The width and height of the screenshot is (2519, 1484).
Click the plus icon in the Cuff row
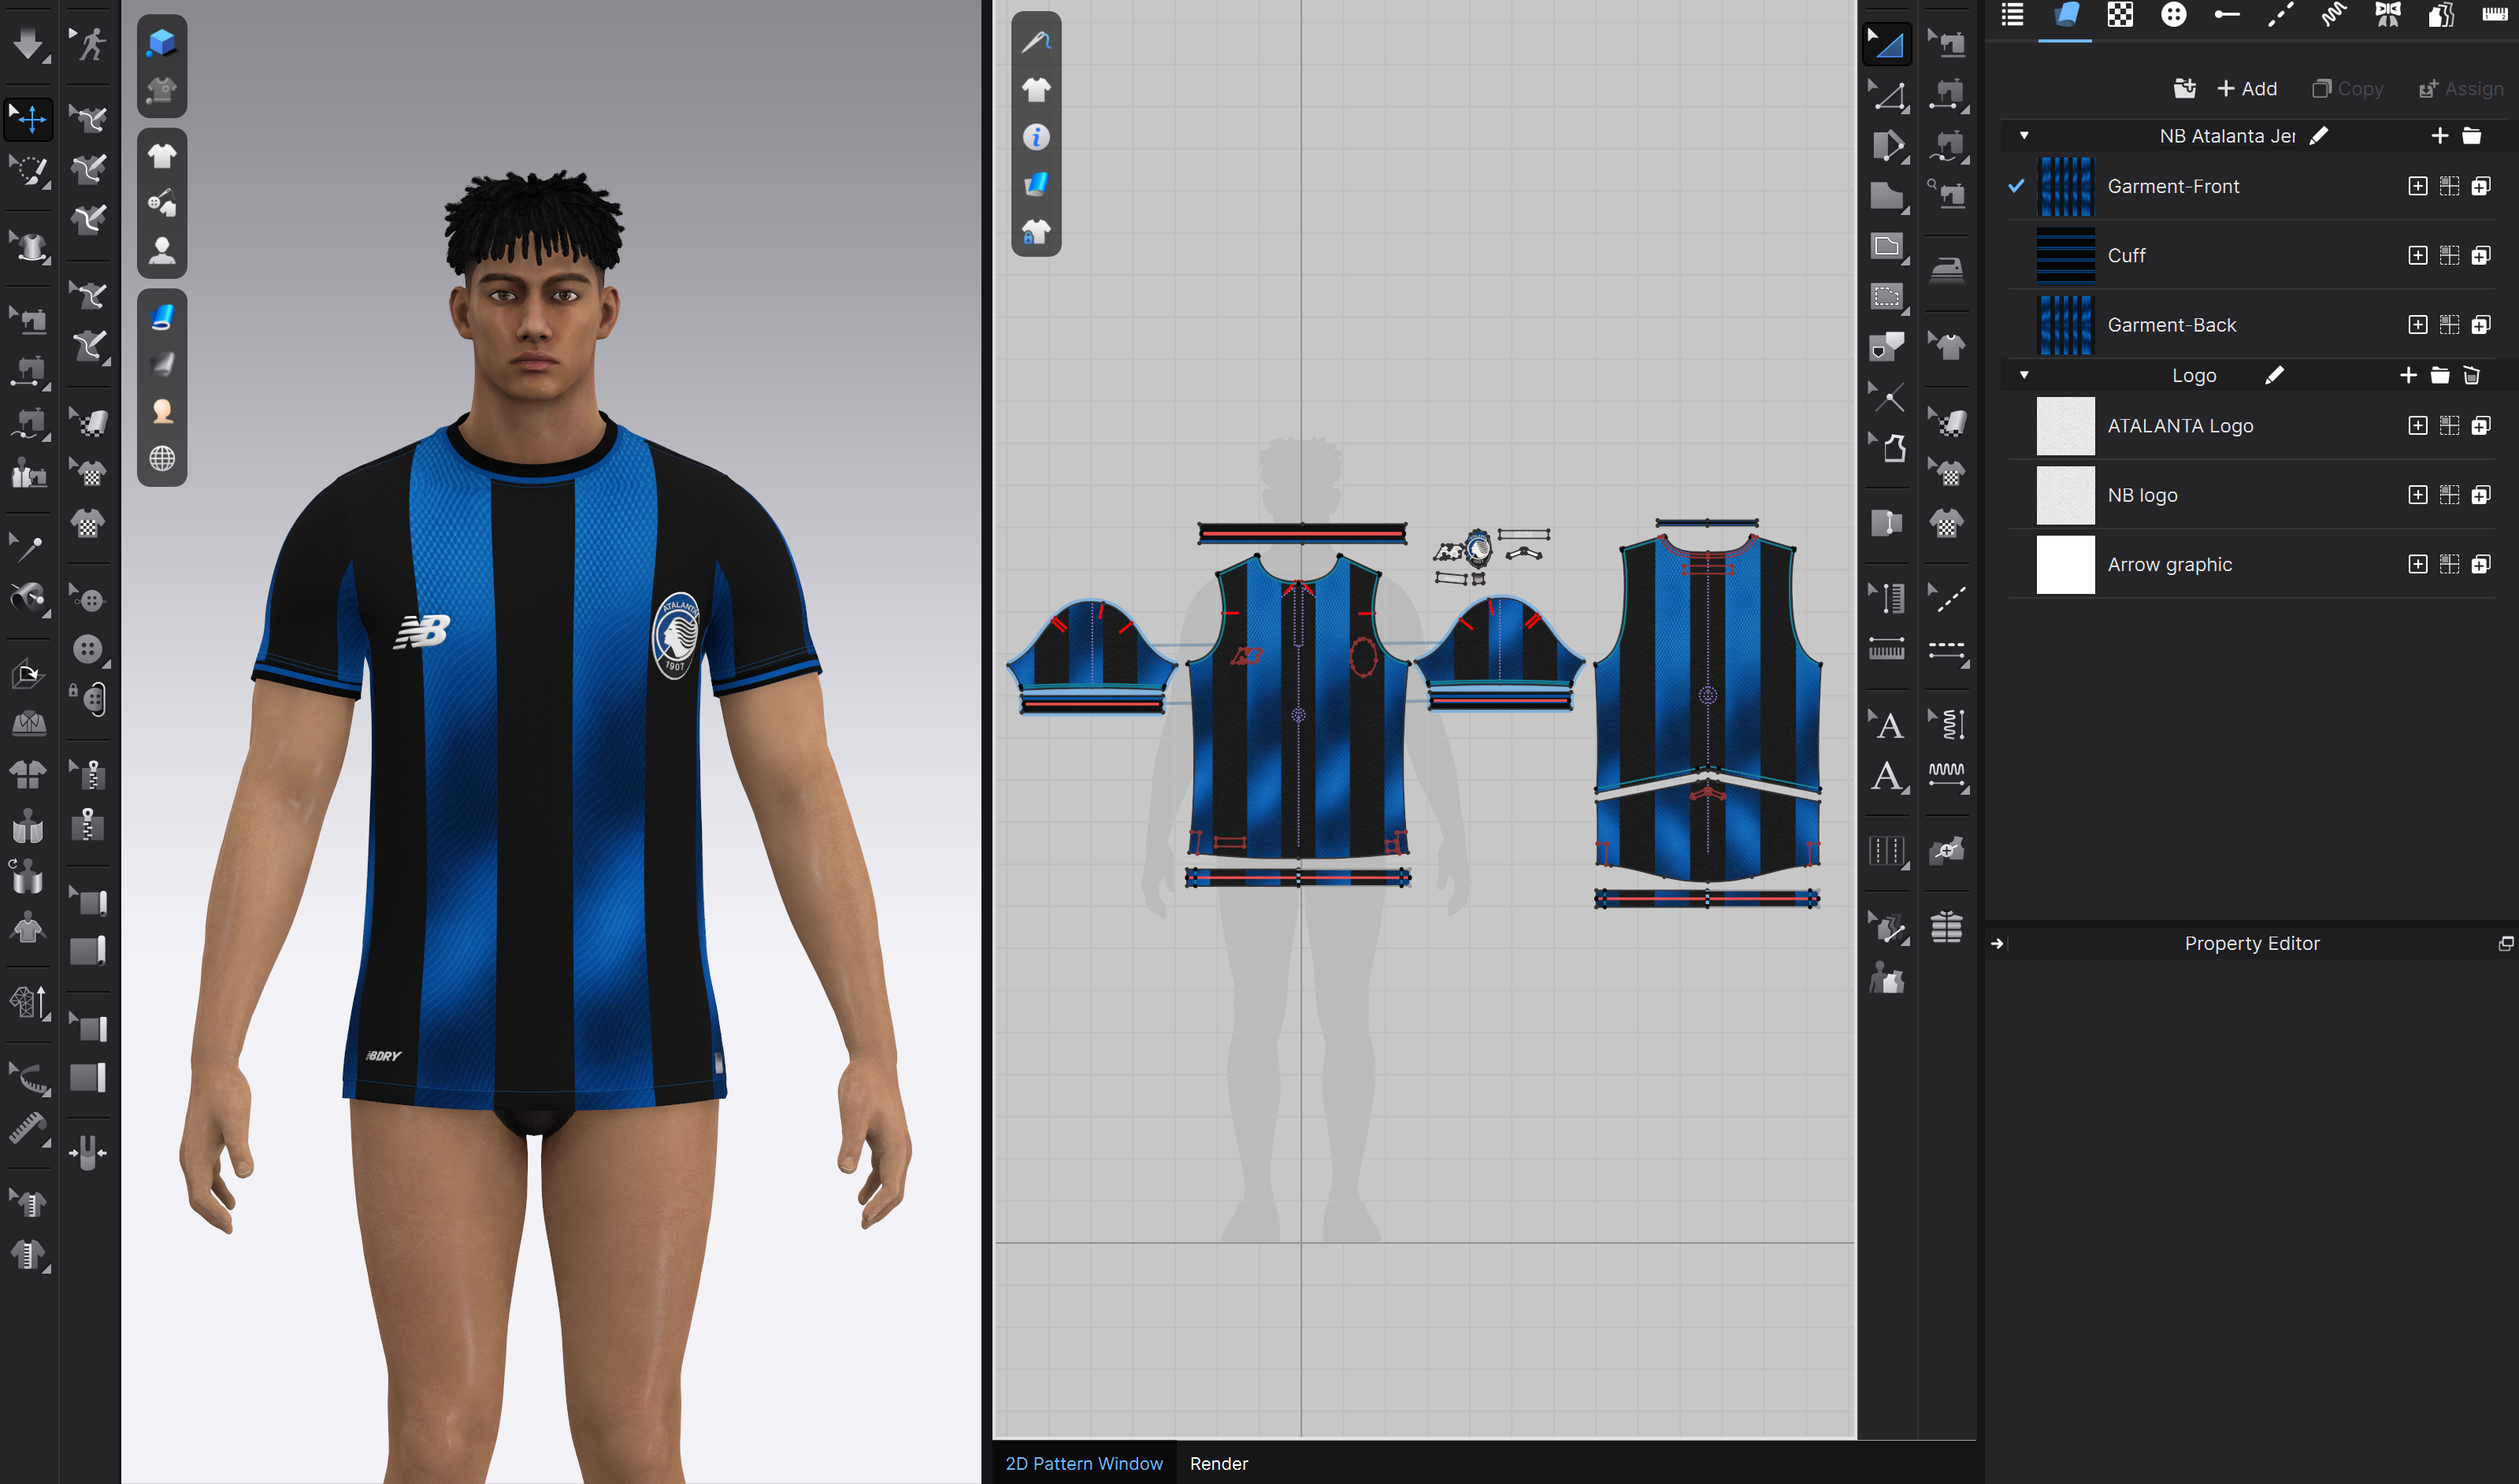2417,256
